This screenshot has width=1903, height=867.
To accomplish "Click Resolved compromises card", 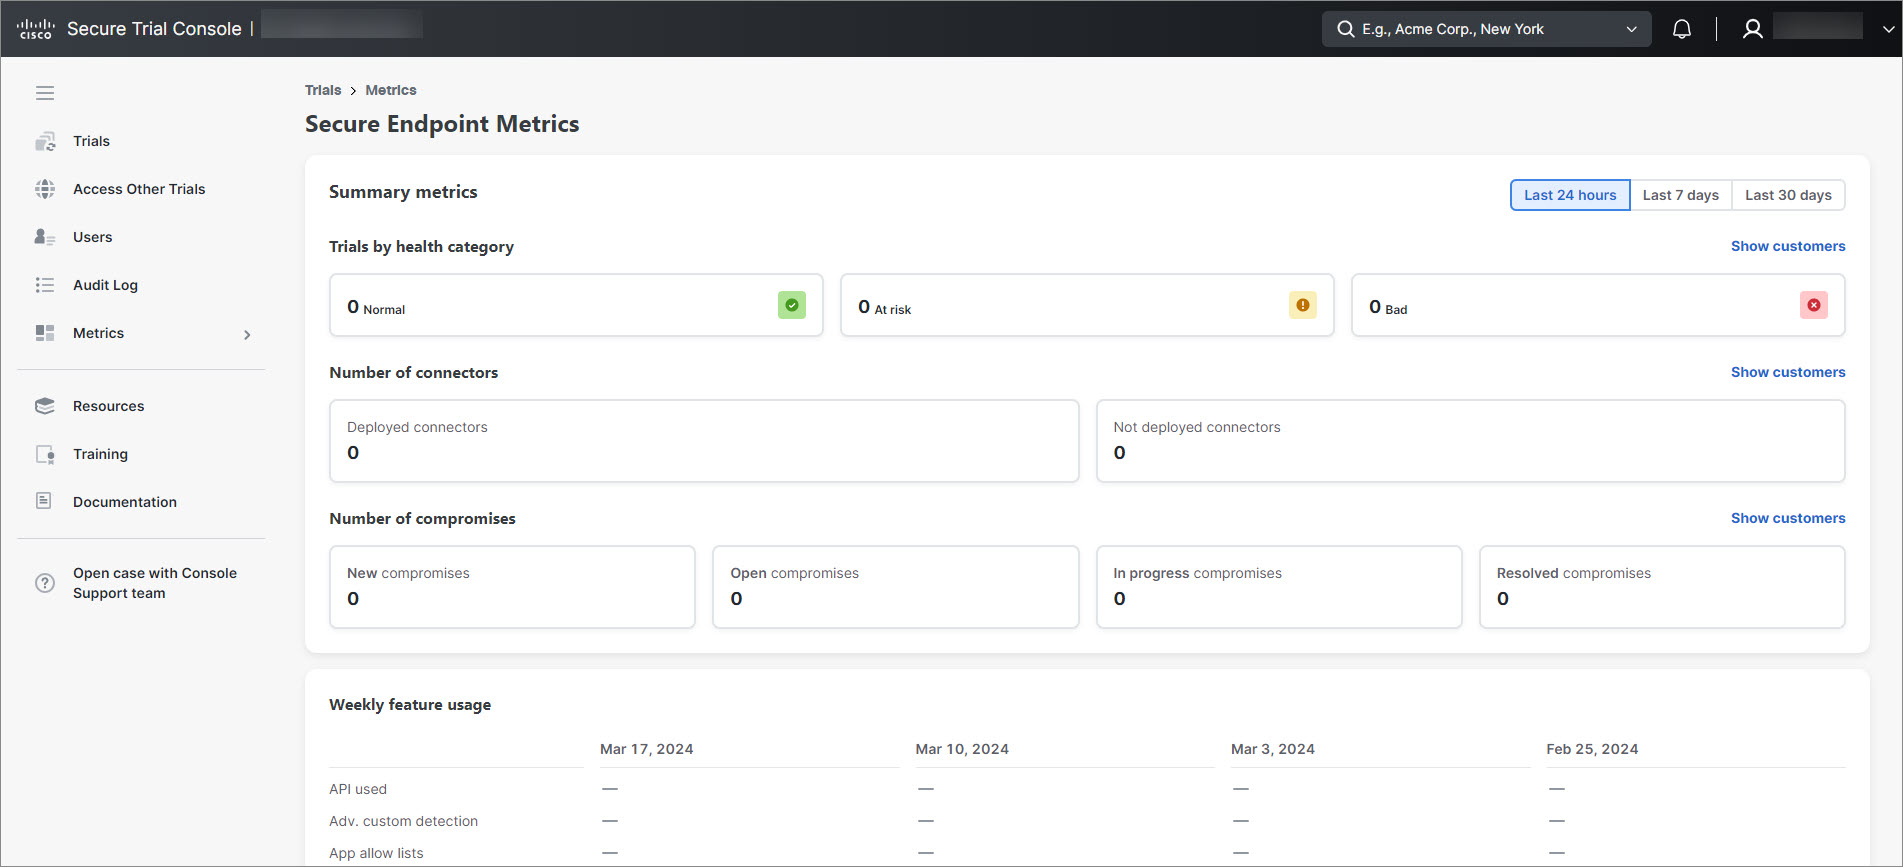I will click(x=1662, y=587).
